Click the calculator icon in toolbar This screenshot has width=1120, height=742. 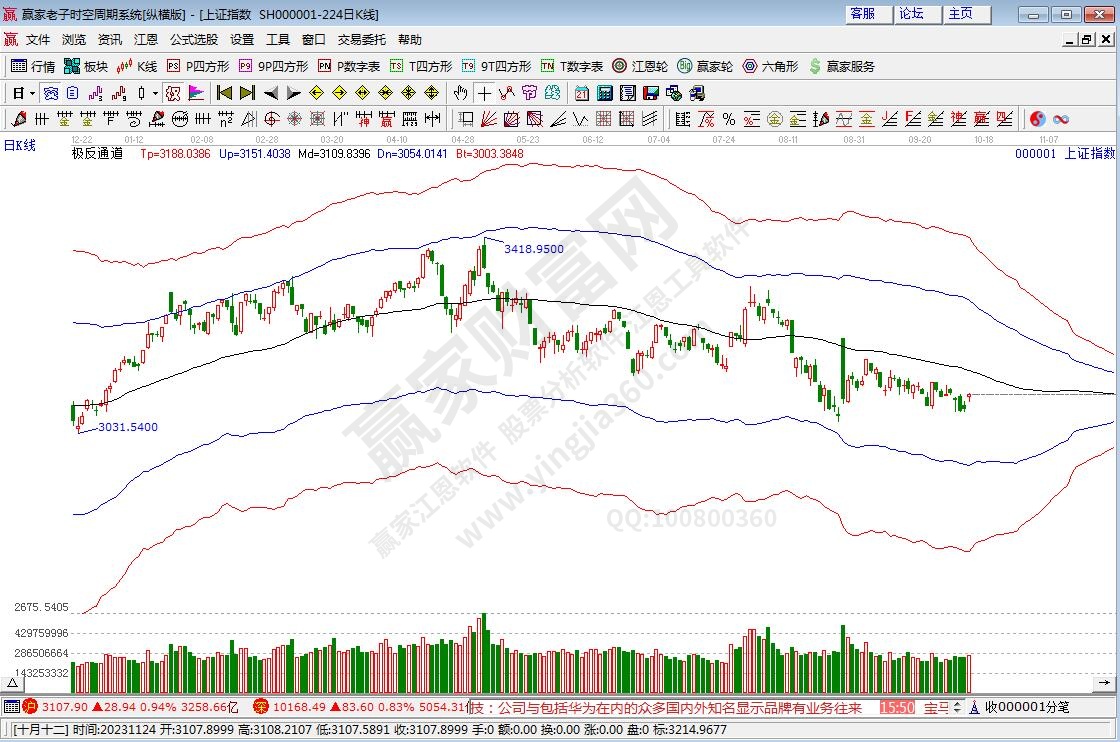pyautogui.click(x=604, y=93)
